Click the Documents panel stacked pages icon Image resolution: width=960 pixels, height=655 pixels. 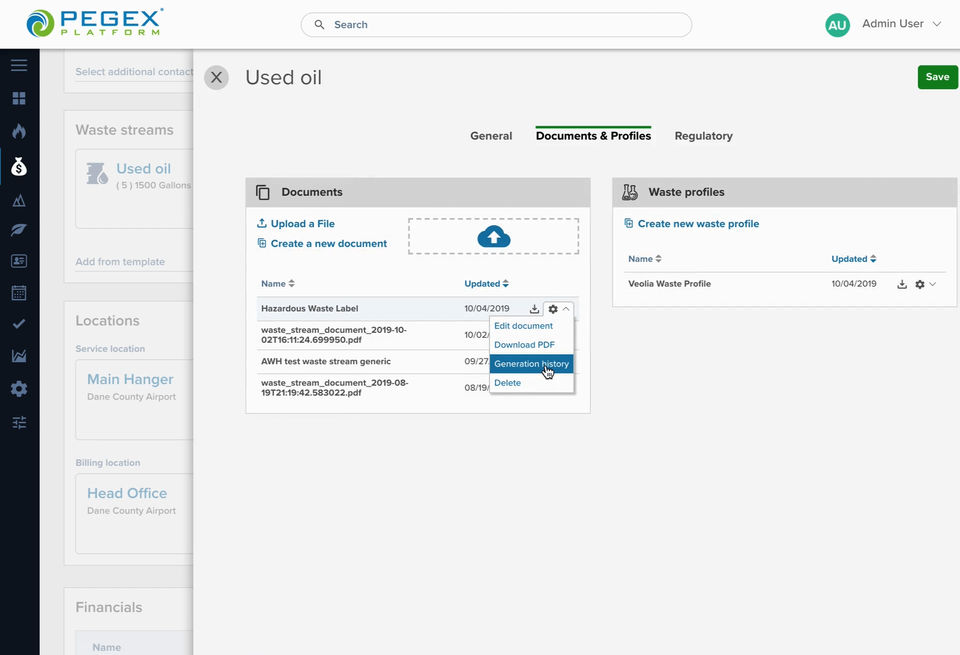tap(263, 192)
